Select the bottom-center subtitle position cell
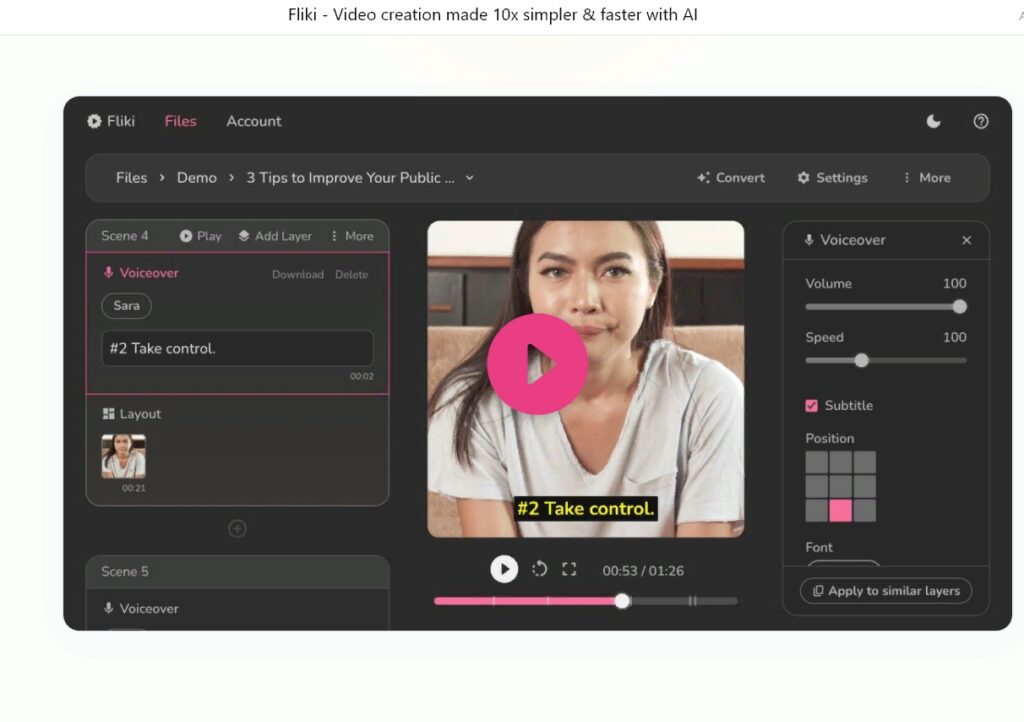The width and height of the screenshot is (1024, 722). pos(841,510)
